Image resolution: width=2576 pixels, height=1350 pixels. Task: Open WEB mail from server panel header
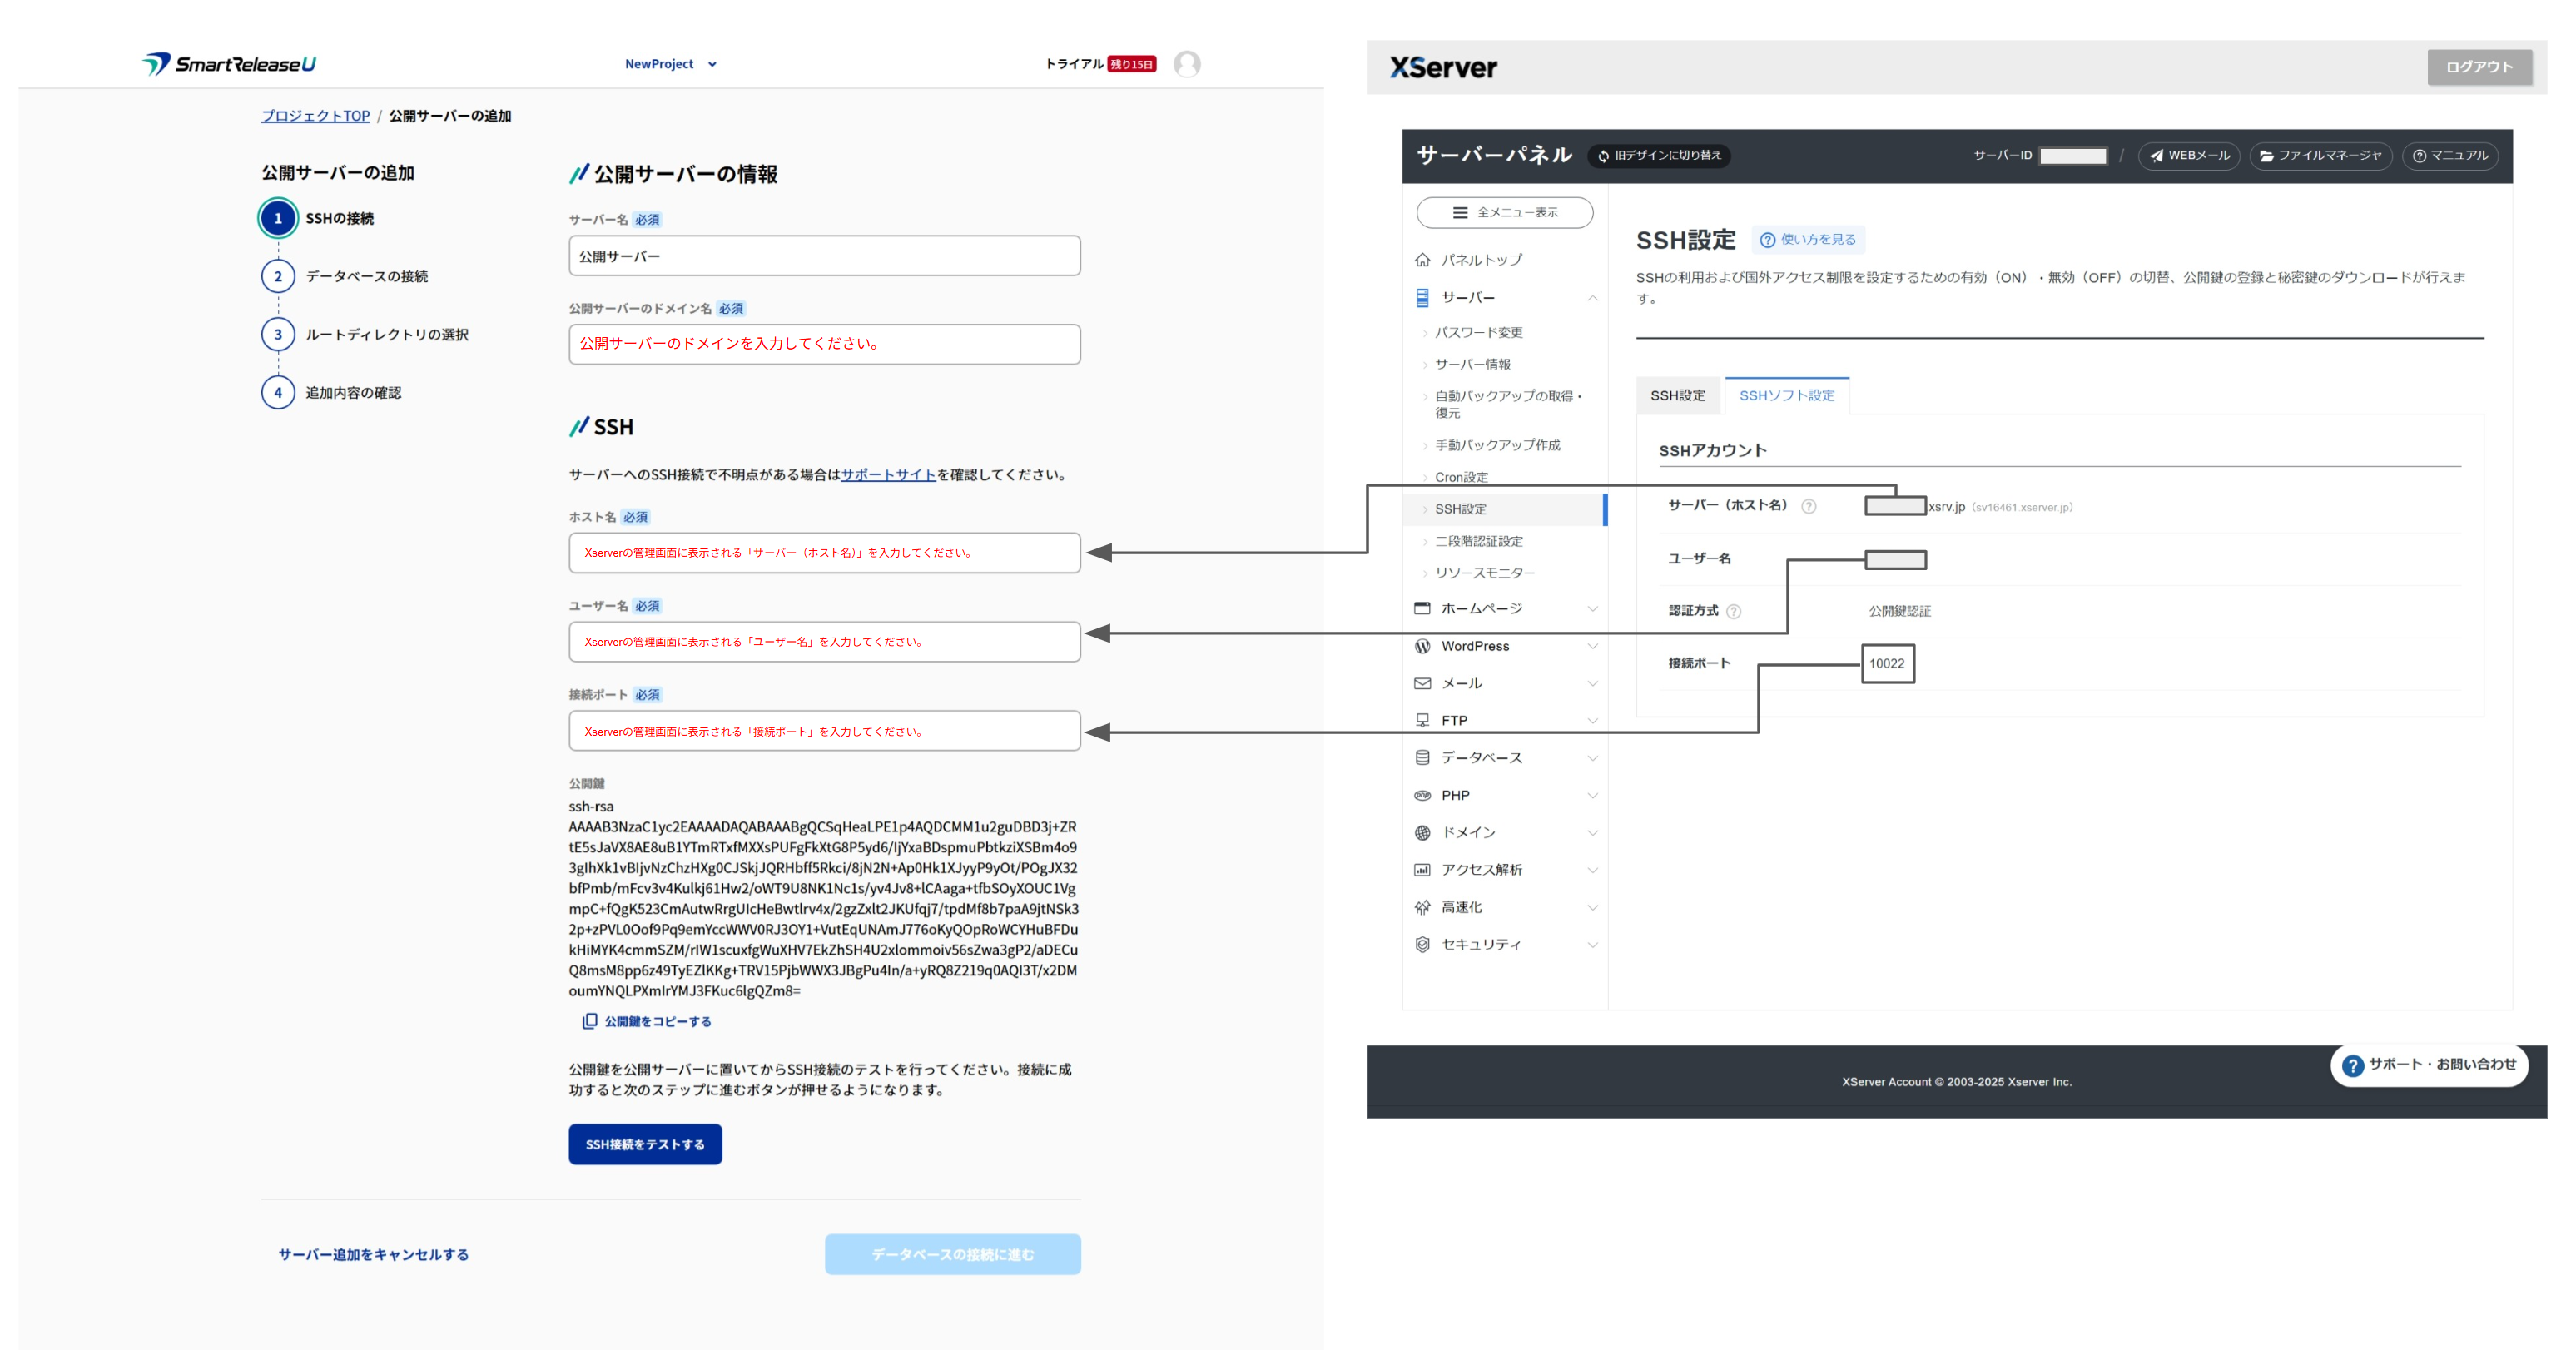[2189, 156]
